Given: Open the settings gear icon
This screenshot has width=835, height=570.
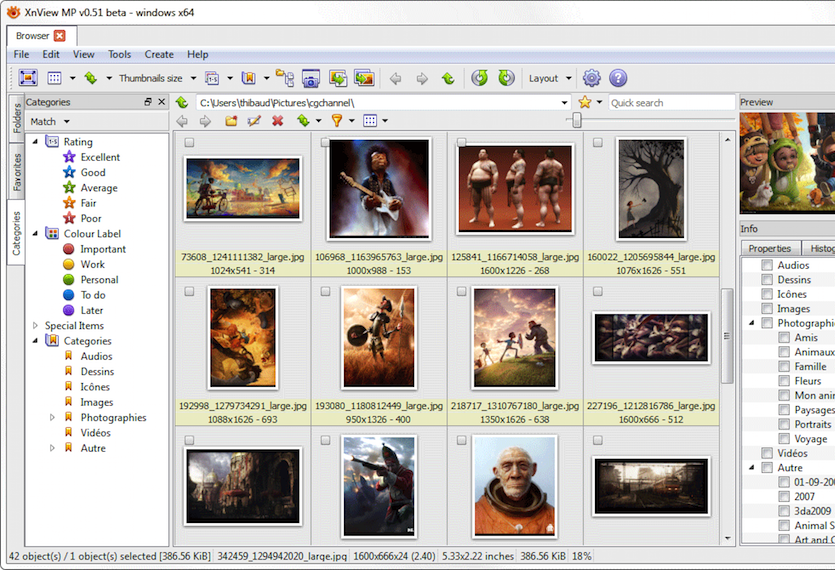Looking at the screenshot, I should tap(592, 78).
